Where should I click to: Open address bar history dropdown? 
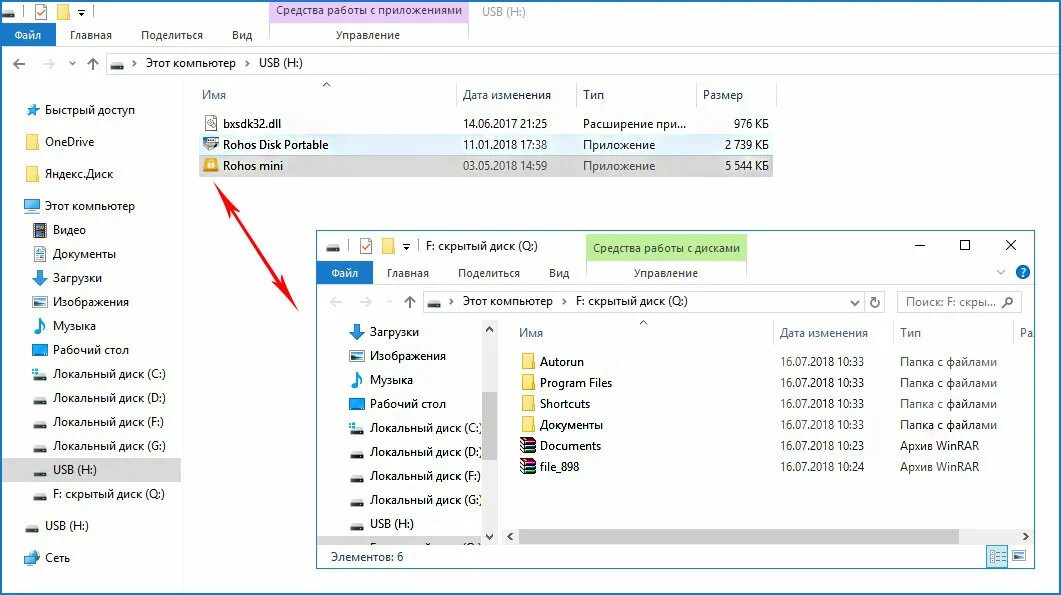tap(855, 303)
